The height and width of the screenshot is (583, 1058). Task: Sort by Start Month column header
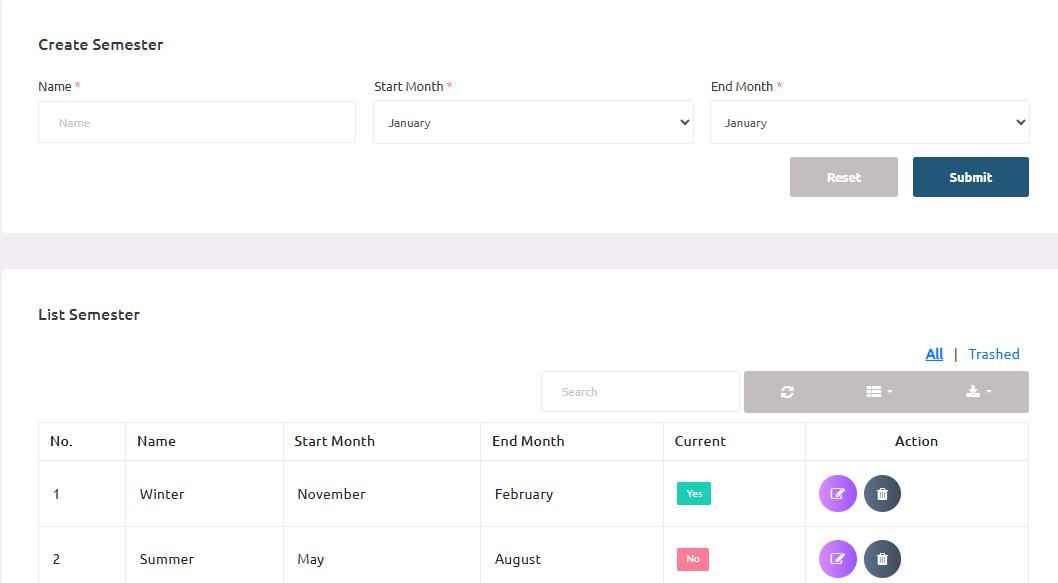pos(334,441)
